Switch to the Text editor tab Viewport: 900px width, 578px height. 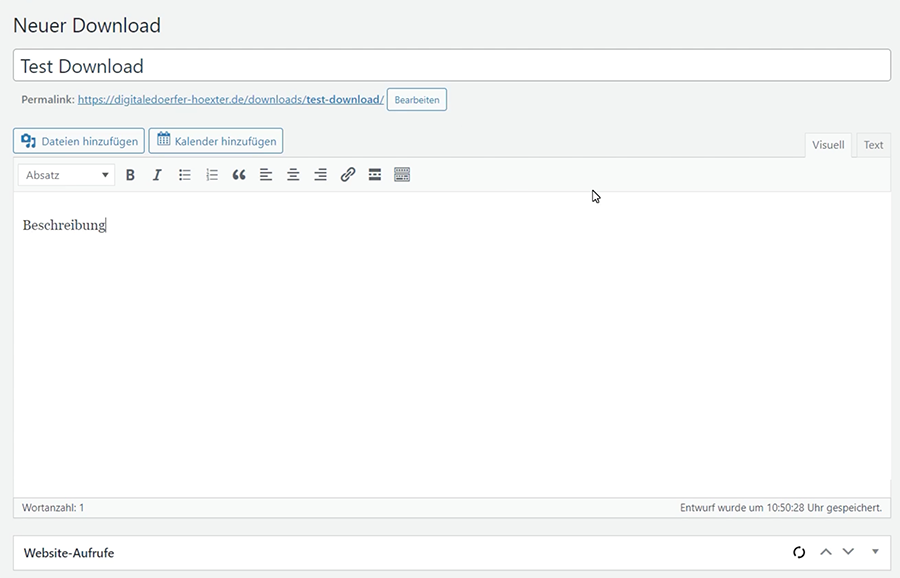click(x=873, y=145)
